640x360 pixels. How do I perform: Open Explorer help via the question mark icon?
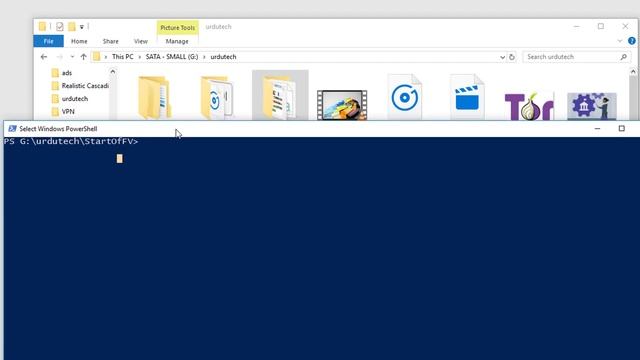tap(632, 41)
